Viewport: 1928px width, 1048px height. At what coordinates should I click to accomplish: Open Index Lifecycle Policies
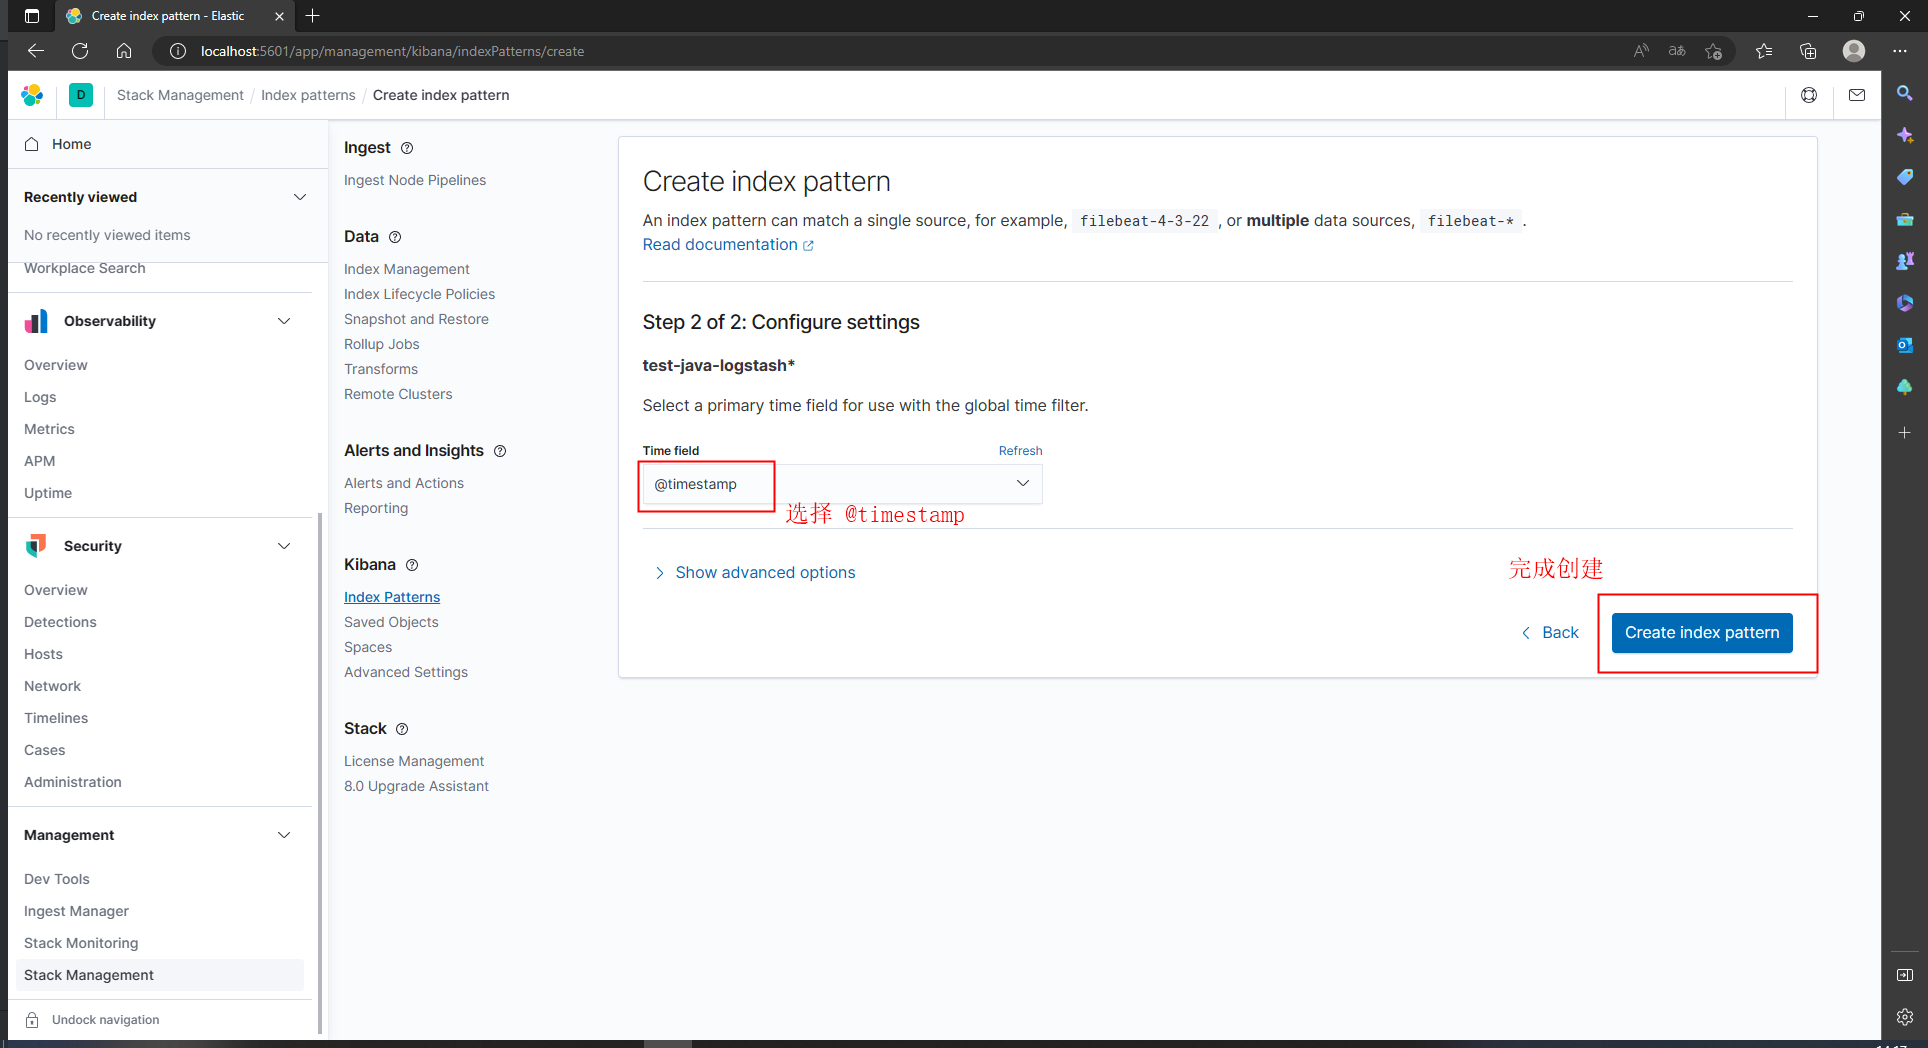pyautogui.click(x=419, y=294)
